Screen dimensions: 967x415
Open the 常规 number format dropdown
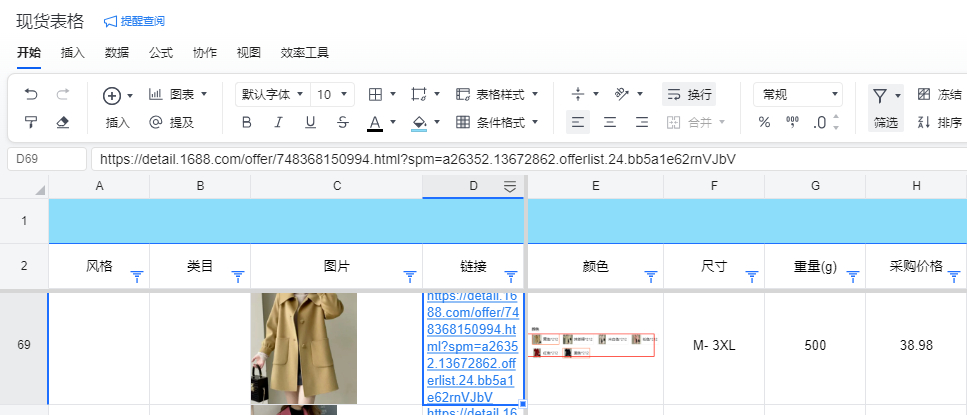click(x=799, y=94)
